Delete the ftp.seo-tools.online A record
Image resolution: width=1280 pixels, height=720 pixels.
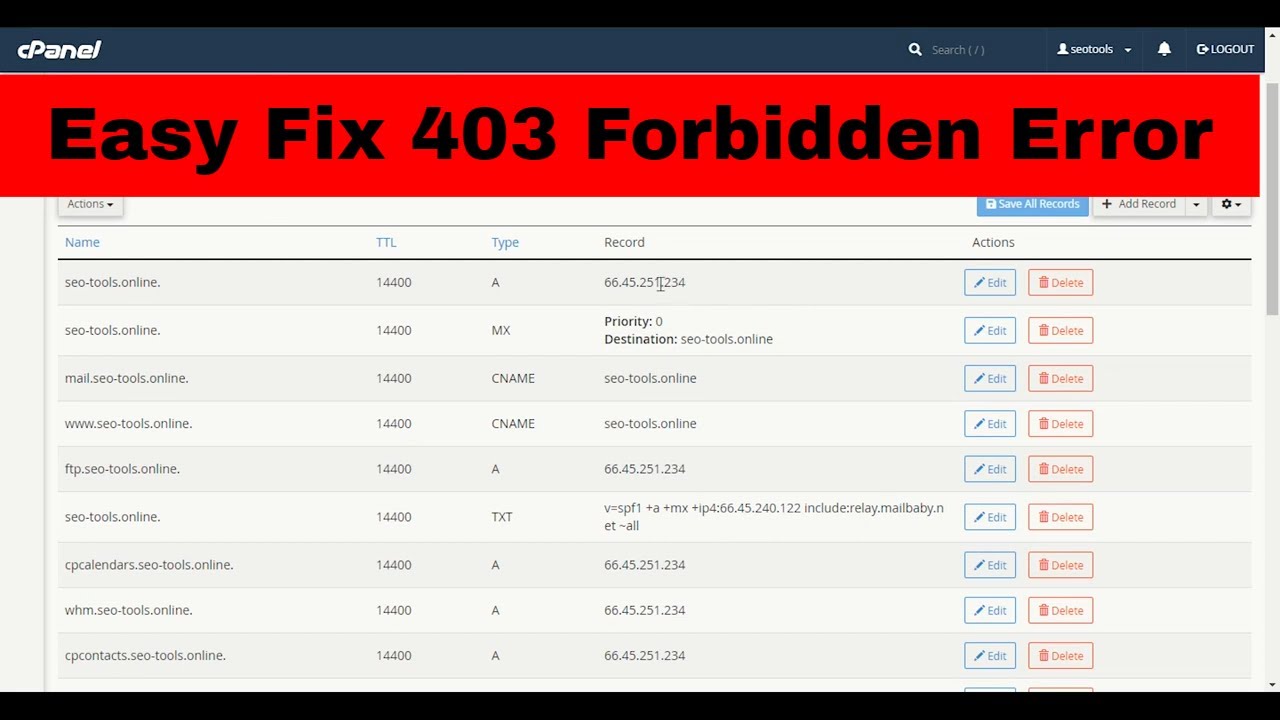pos(1060,469)
